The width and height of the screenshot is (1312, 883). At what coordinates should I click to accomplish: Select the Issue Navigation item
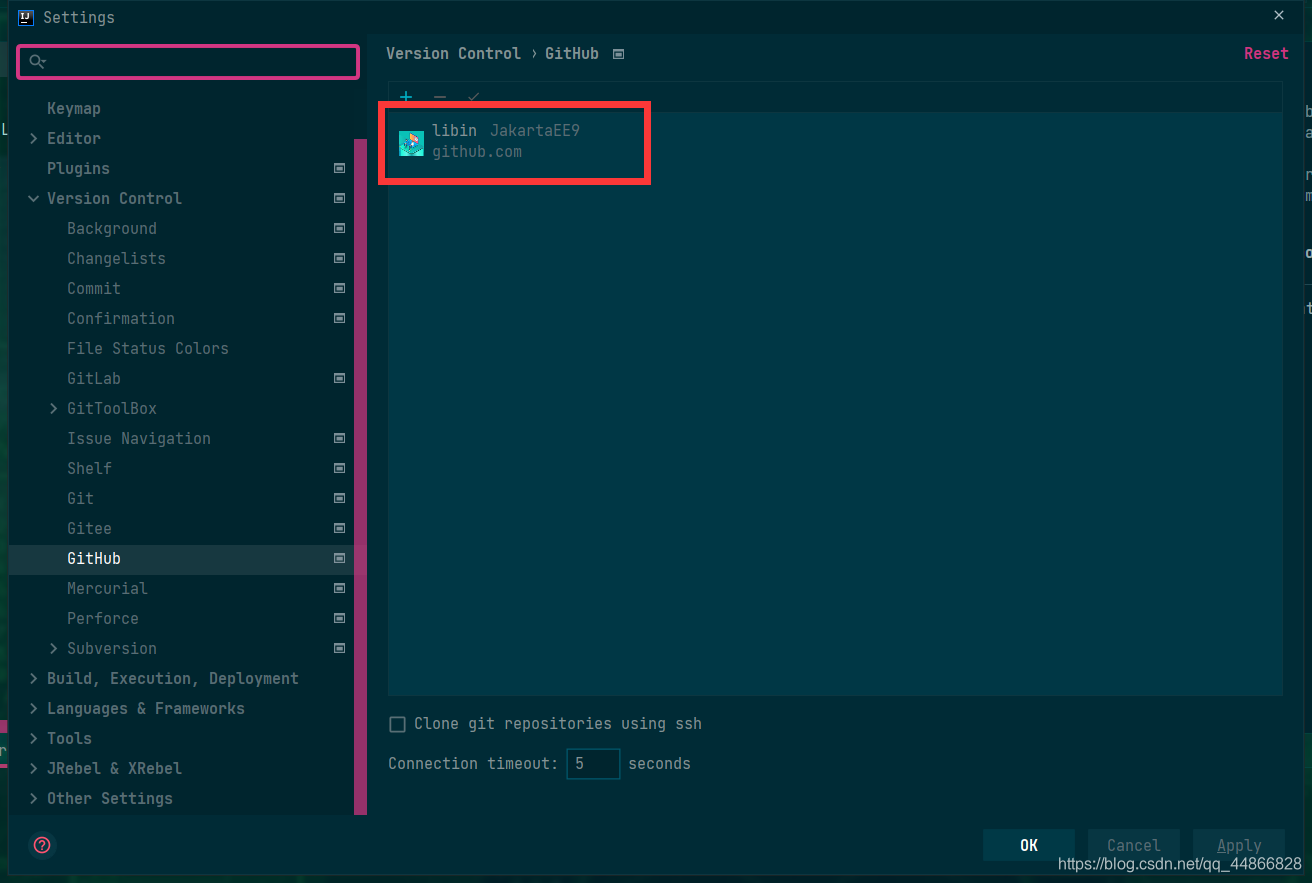139,438
